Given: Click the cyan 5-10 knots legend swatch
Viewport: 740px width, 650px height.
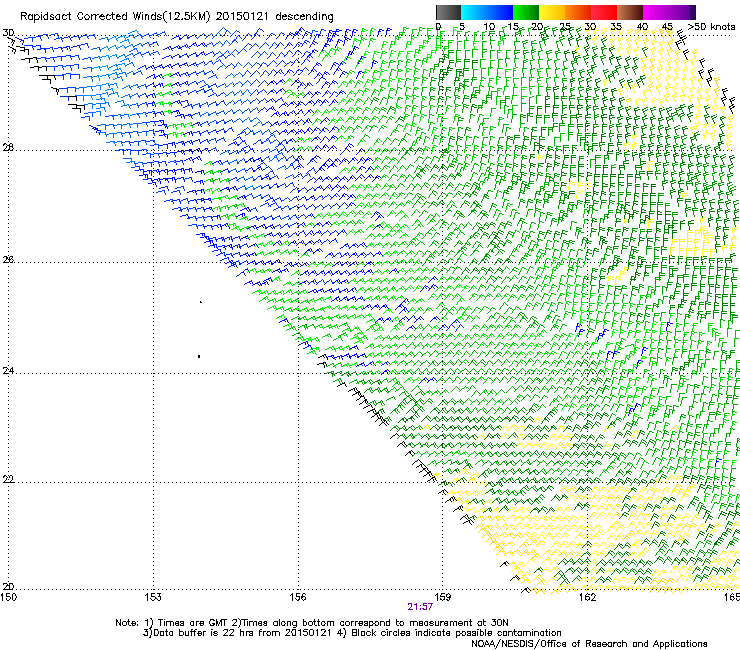Looking at the screenshot, I should [x=474, y=12].
